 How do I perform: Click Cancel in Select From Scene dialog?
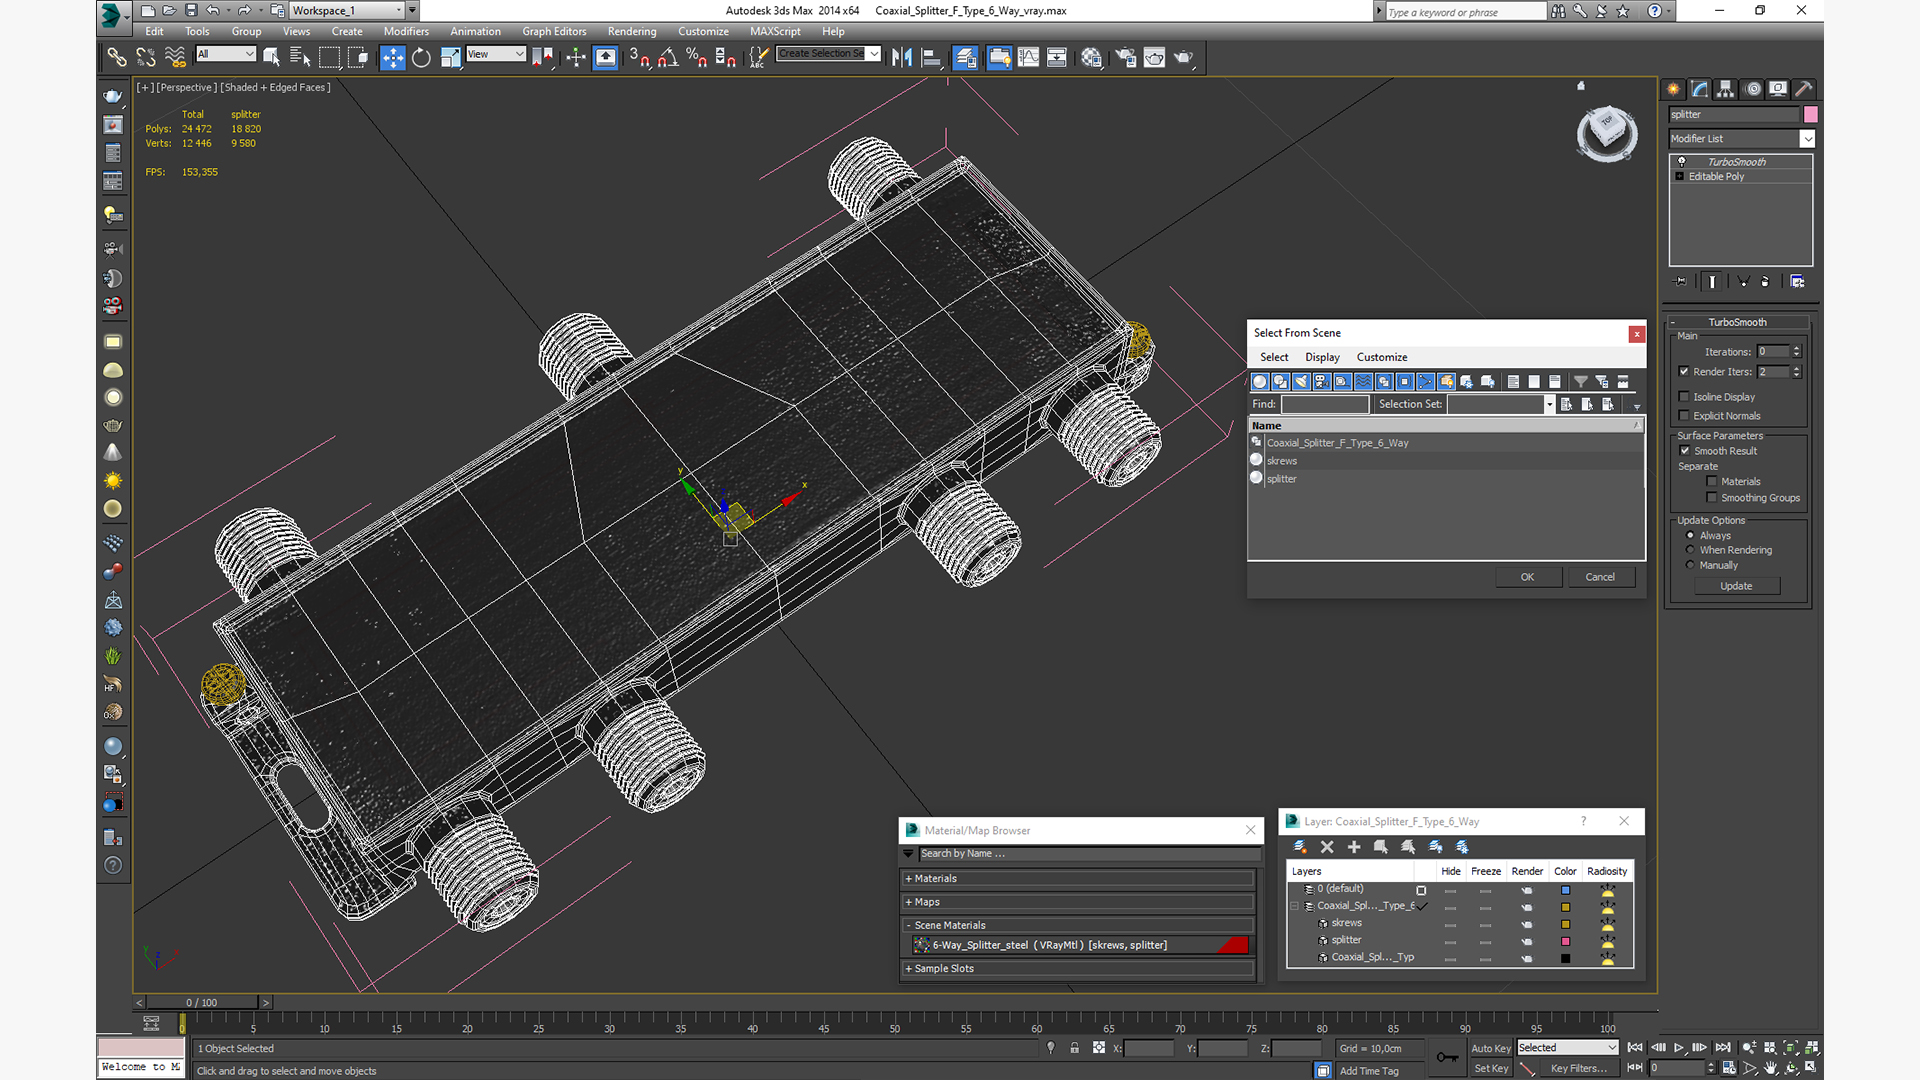coord(1600,577)
